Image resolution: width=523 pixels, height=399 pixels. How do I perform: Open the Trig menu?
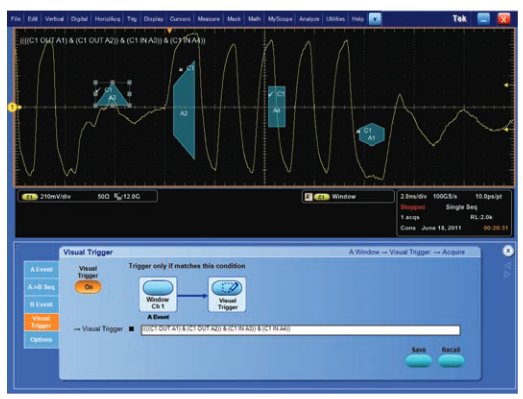132,19
